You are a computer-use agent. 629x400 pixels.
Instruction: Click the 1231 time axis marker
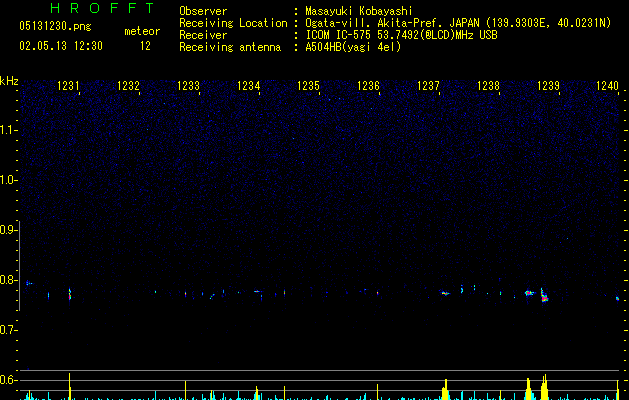tap(68, 85)
